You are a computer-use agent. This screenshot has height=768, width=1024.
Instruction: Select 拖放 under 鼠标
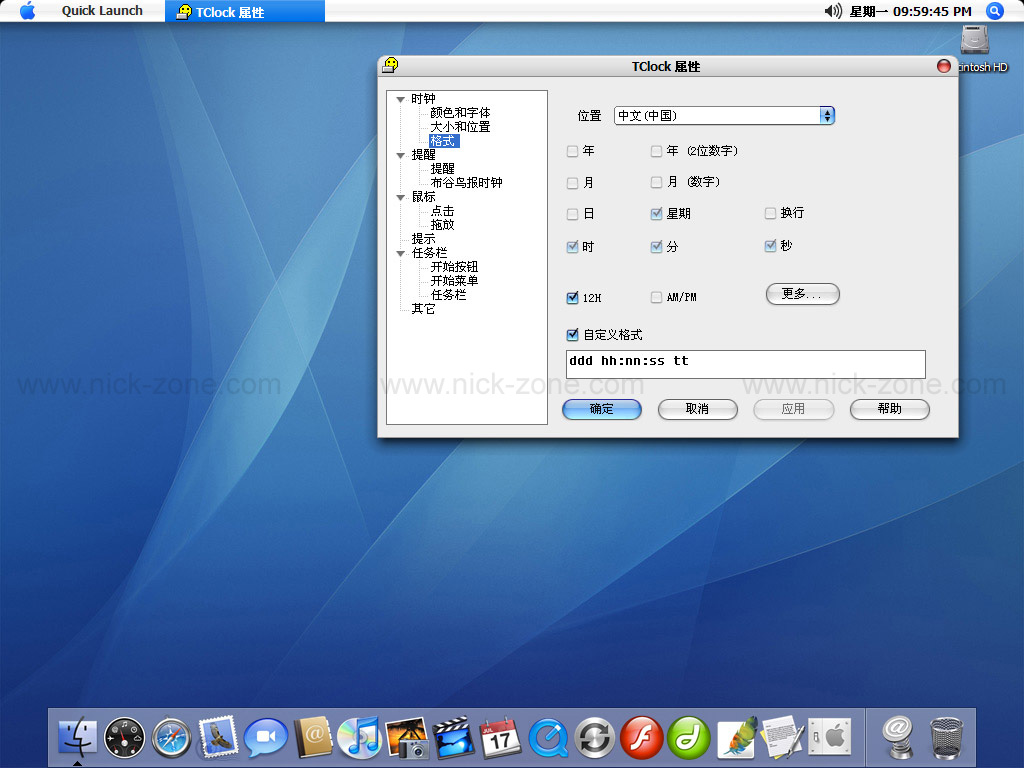(x=442, y=225)
